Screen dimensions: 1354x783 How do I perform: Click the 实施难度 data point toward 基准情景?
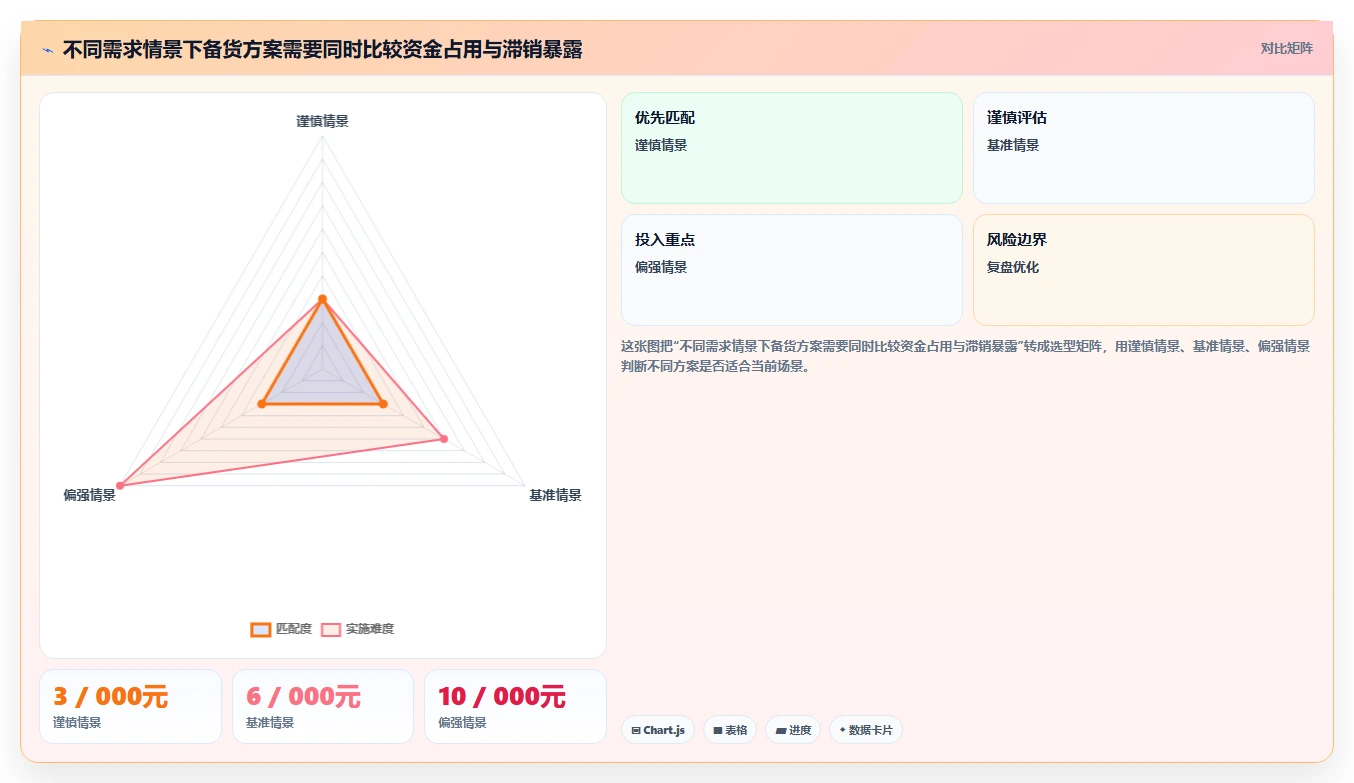point(444,439)
